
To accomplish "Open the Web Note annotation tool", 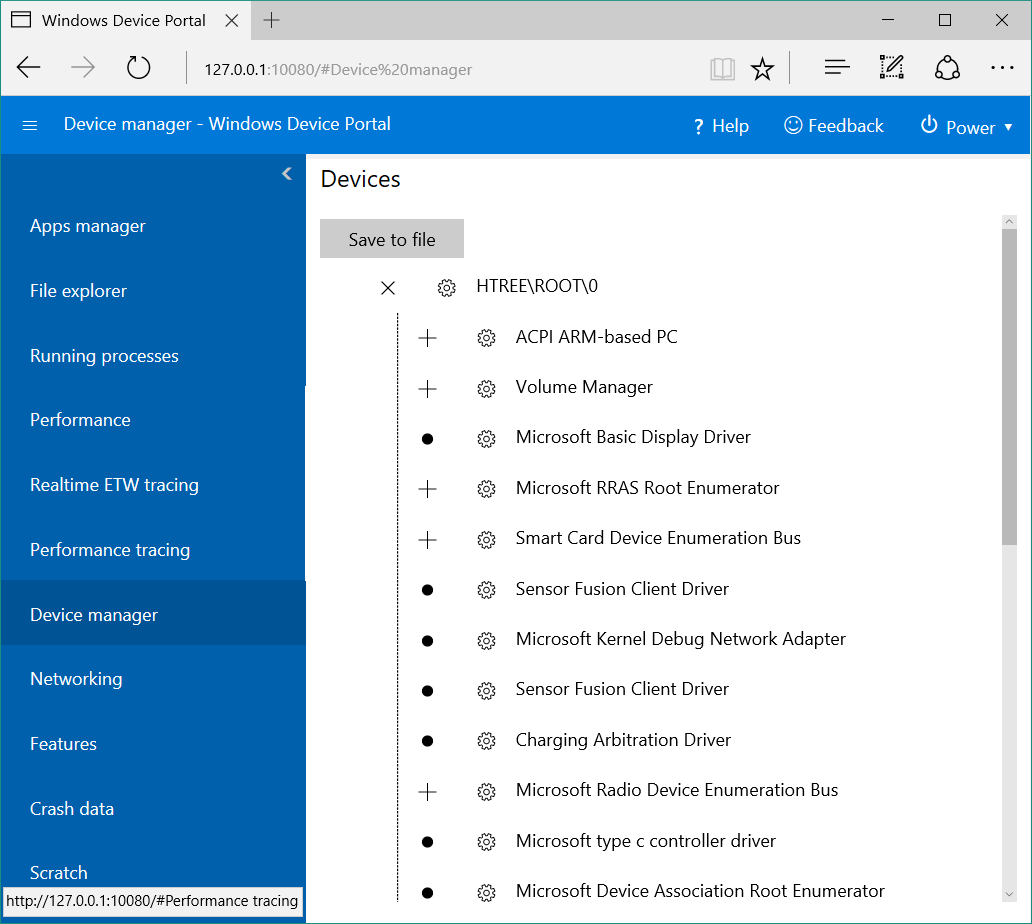I will click(x=891, y=67).
